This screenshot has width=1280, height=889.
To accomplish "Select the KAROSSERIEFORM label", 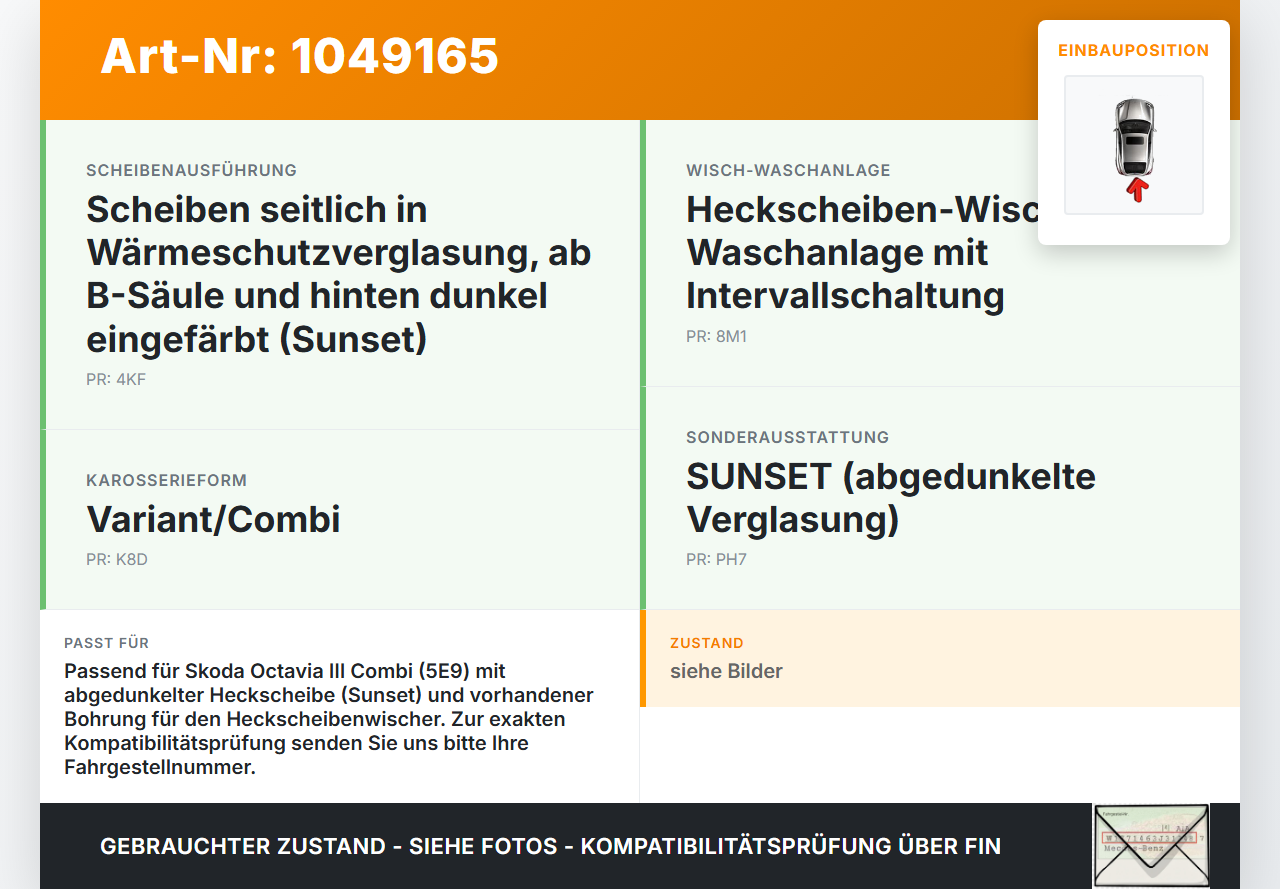I will point(166,480).
